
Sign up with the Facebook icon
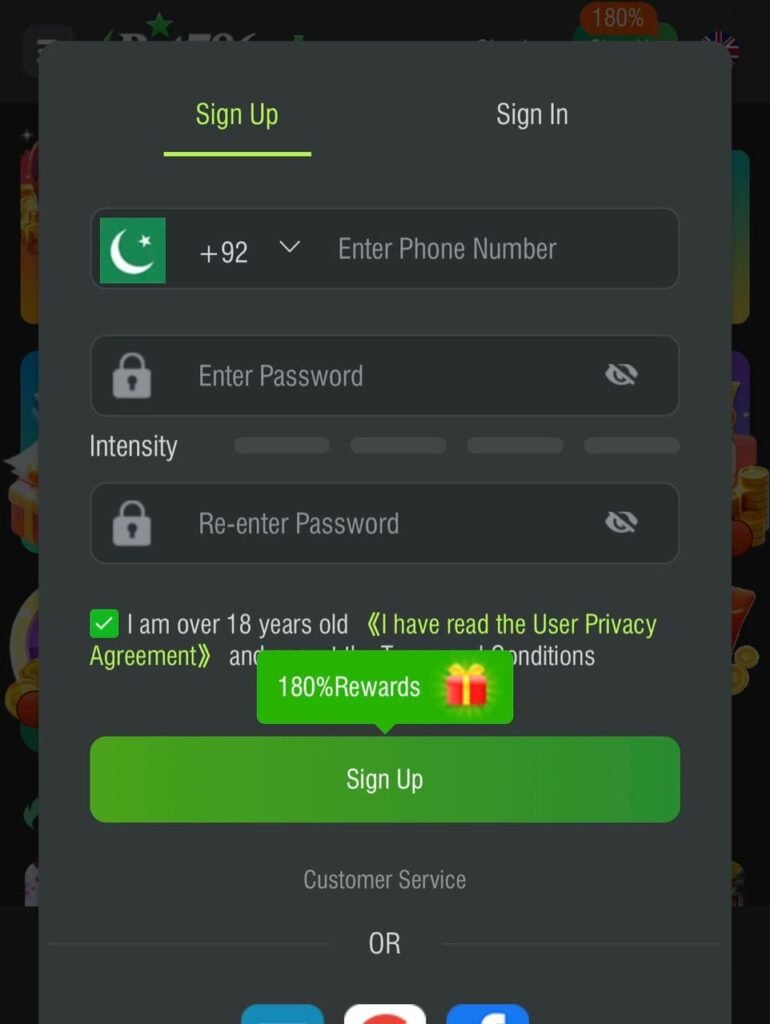(487, 1014)
